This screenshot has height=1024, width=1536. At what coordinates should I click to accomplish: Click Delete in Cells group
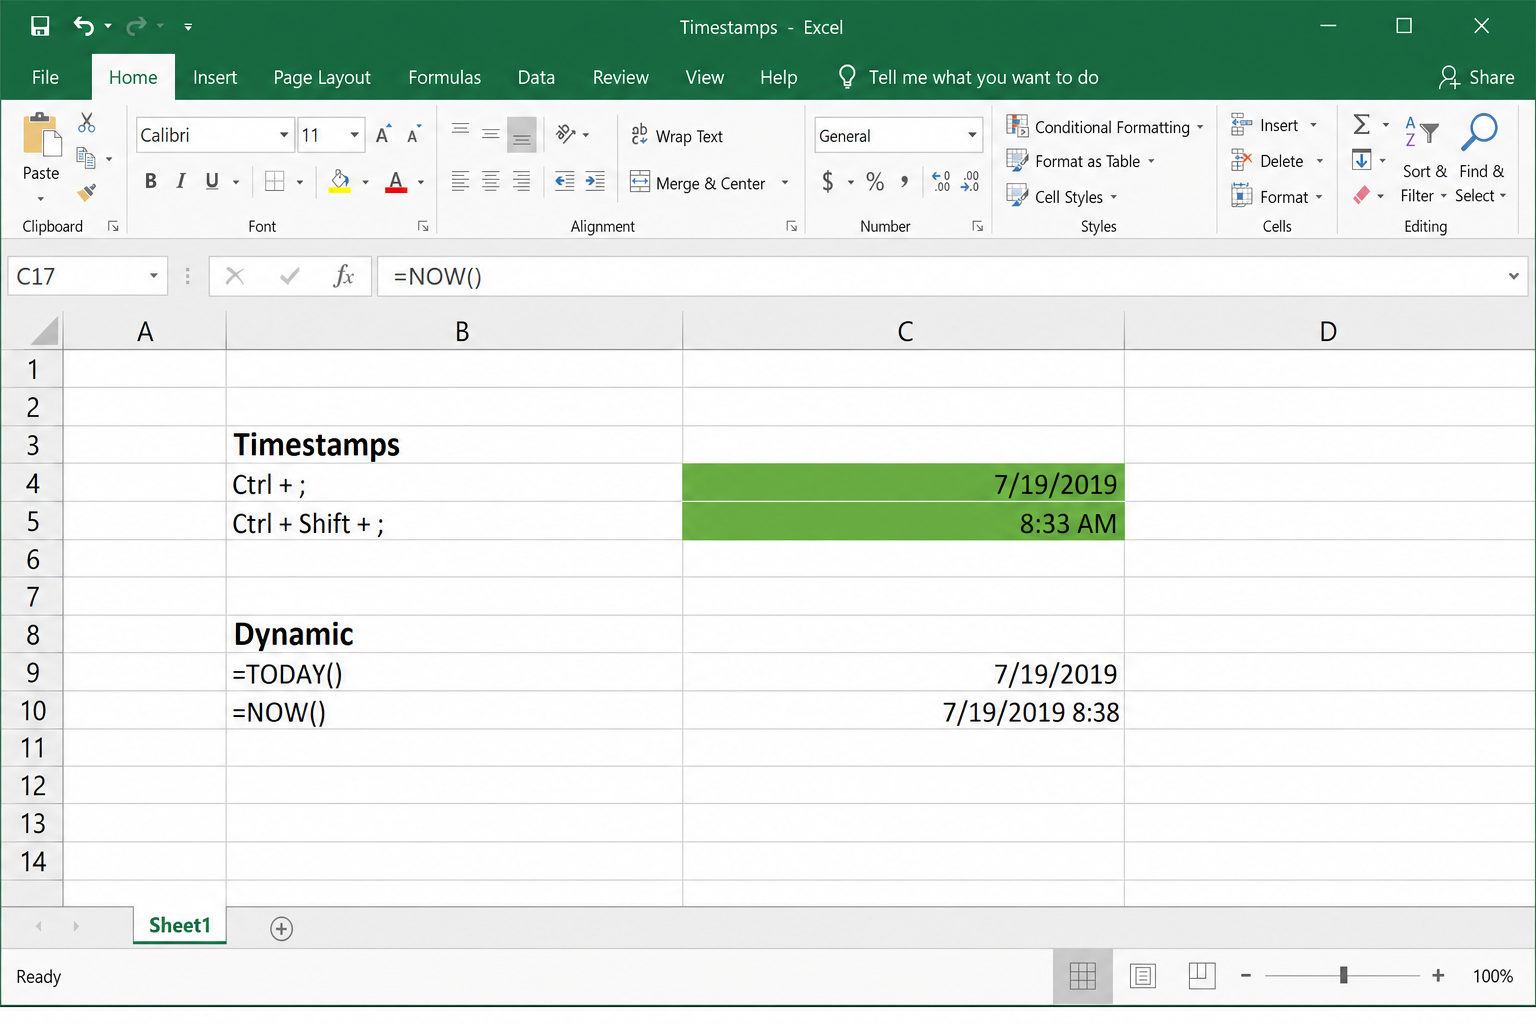pyautogui.click(x=1278, y=161)
